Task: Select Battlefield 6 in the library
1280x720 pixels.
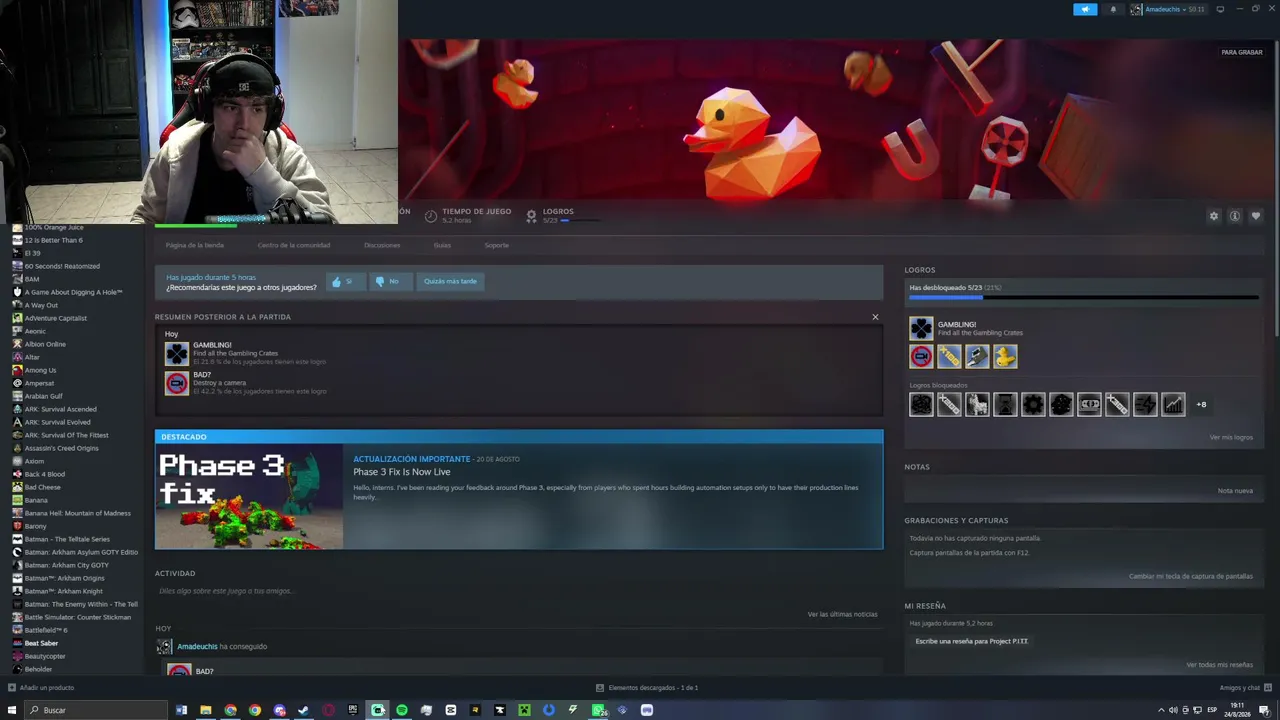Action: tap(46, 630)
